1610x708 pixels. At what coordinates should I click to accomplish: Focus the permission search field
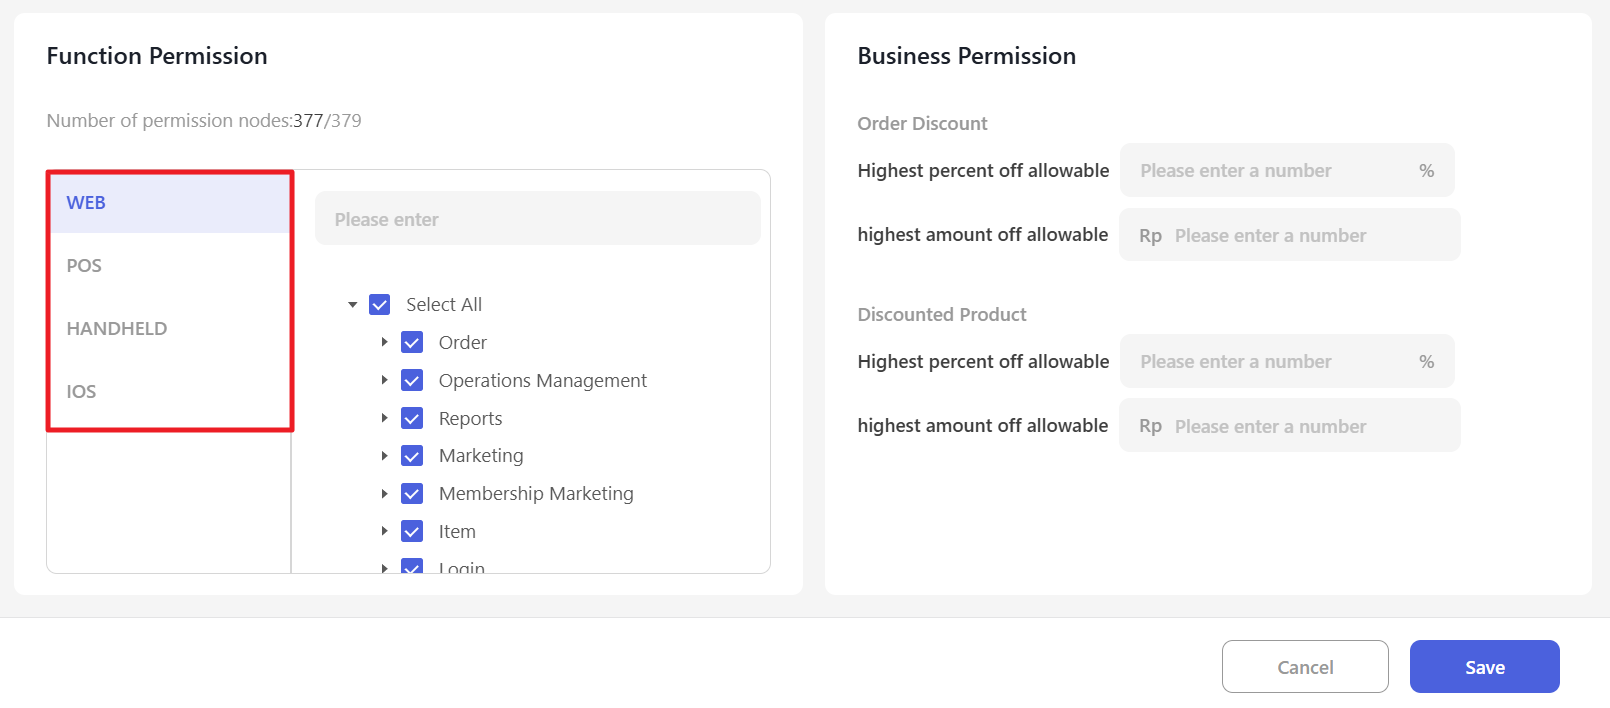(537, 219)
